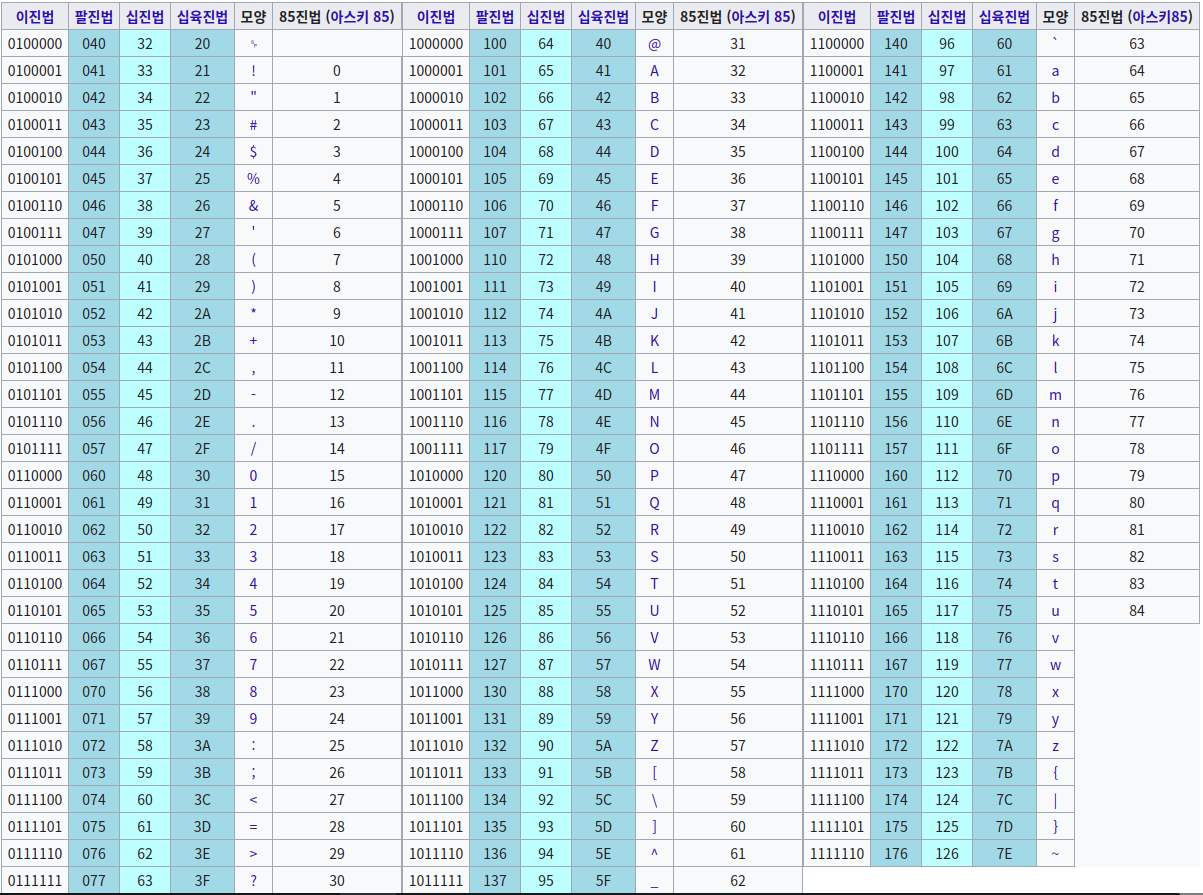This screenshot has height=895, width=1203.
Task: Click binary cell 1110101
Action: tap(838, 611)
